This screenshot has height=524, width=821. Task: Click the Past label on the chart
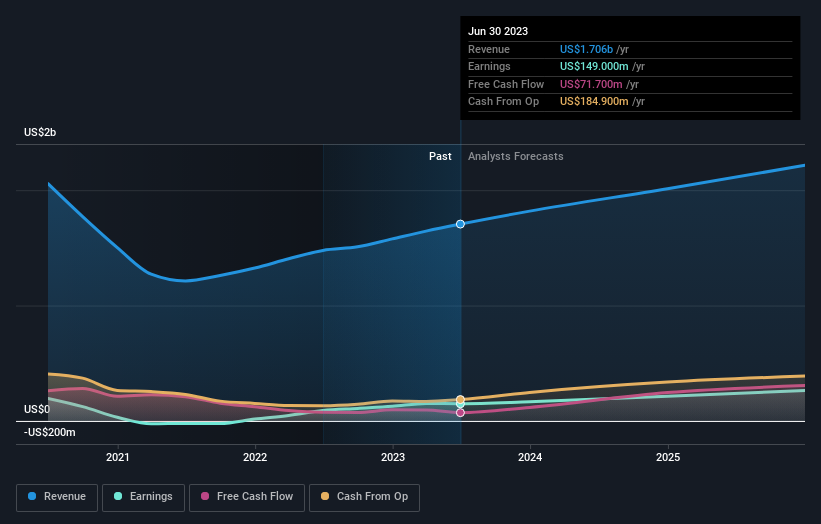click(440, 156)
